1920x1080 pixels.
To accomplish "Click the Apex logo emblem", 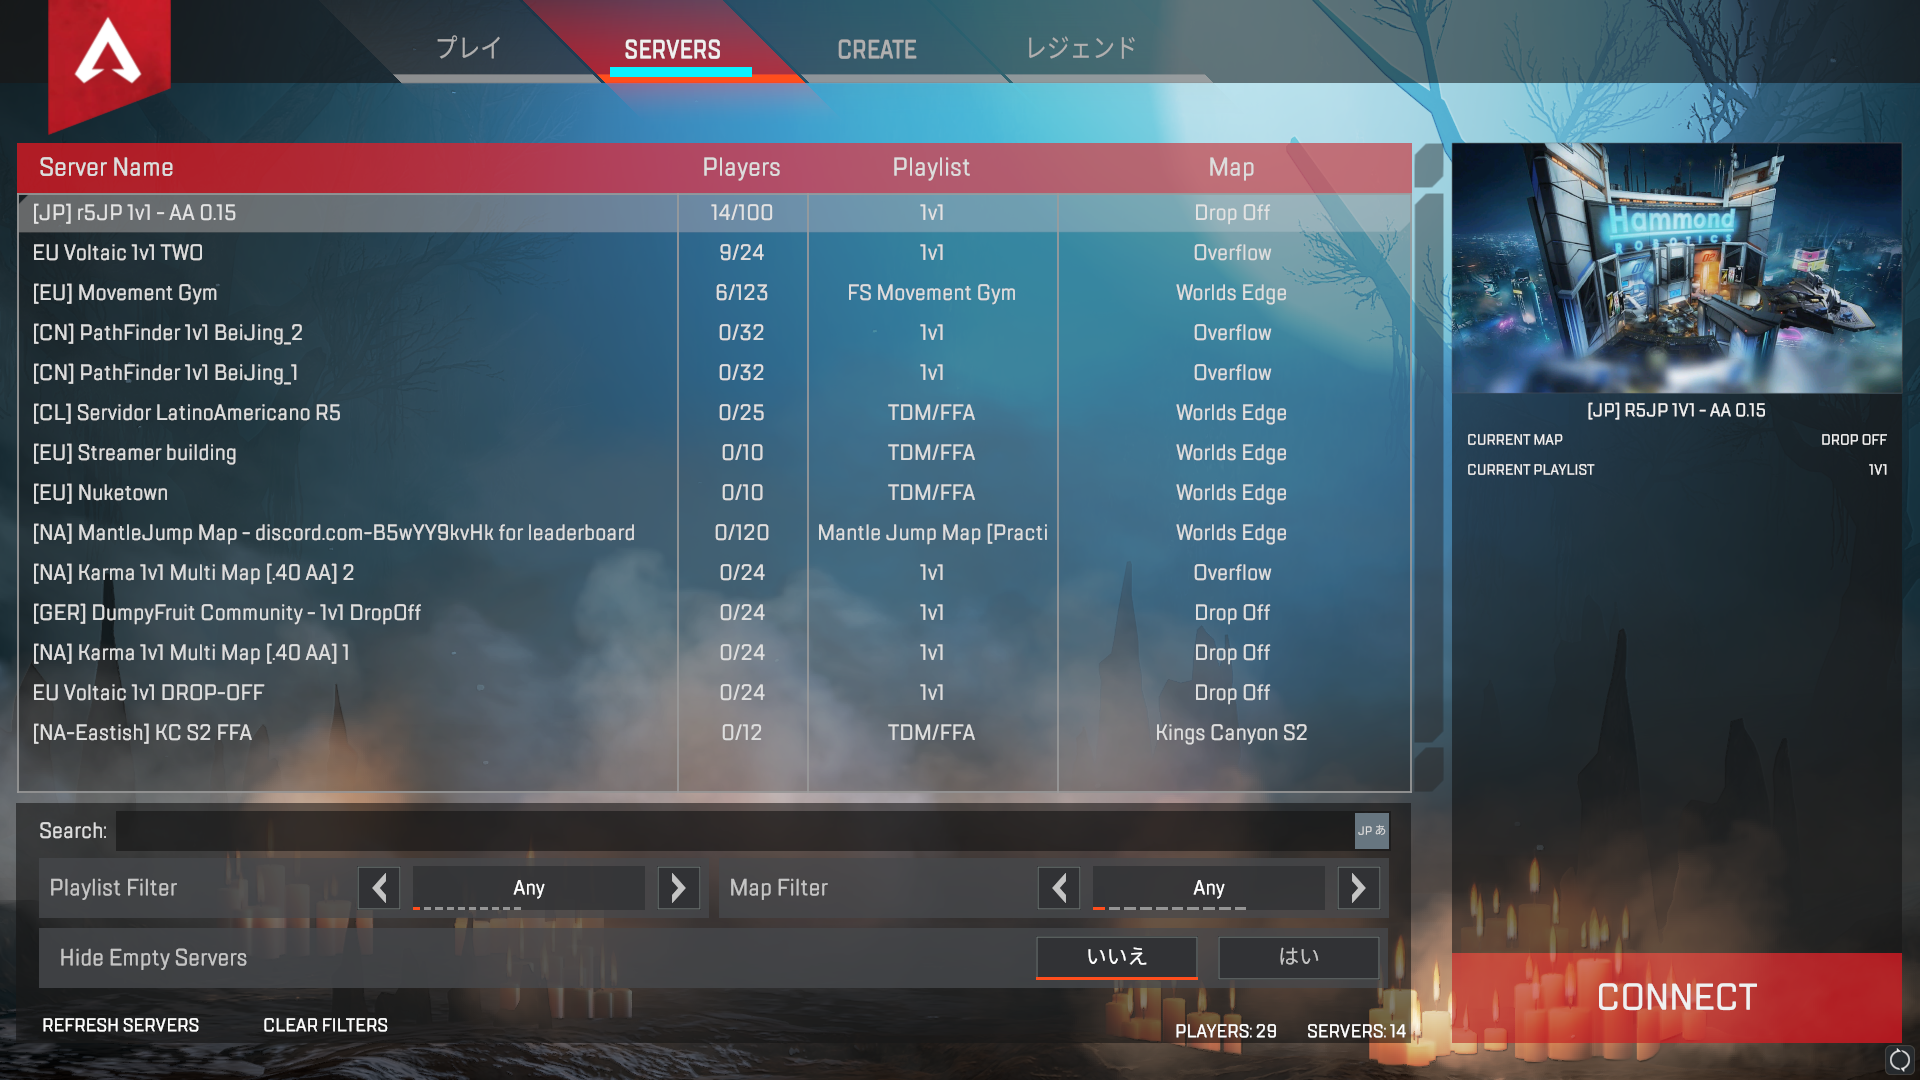I will tap(109, 54).
